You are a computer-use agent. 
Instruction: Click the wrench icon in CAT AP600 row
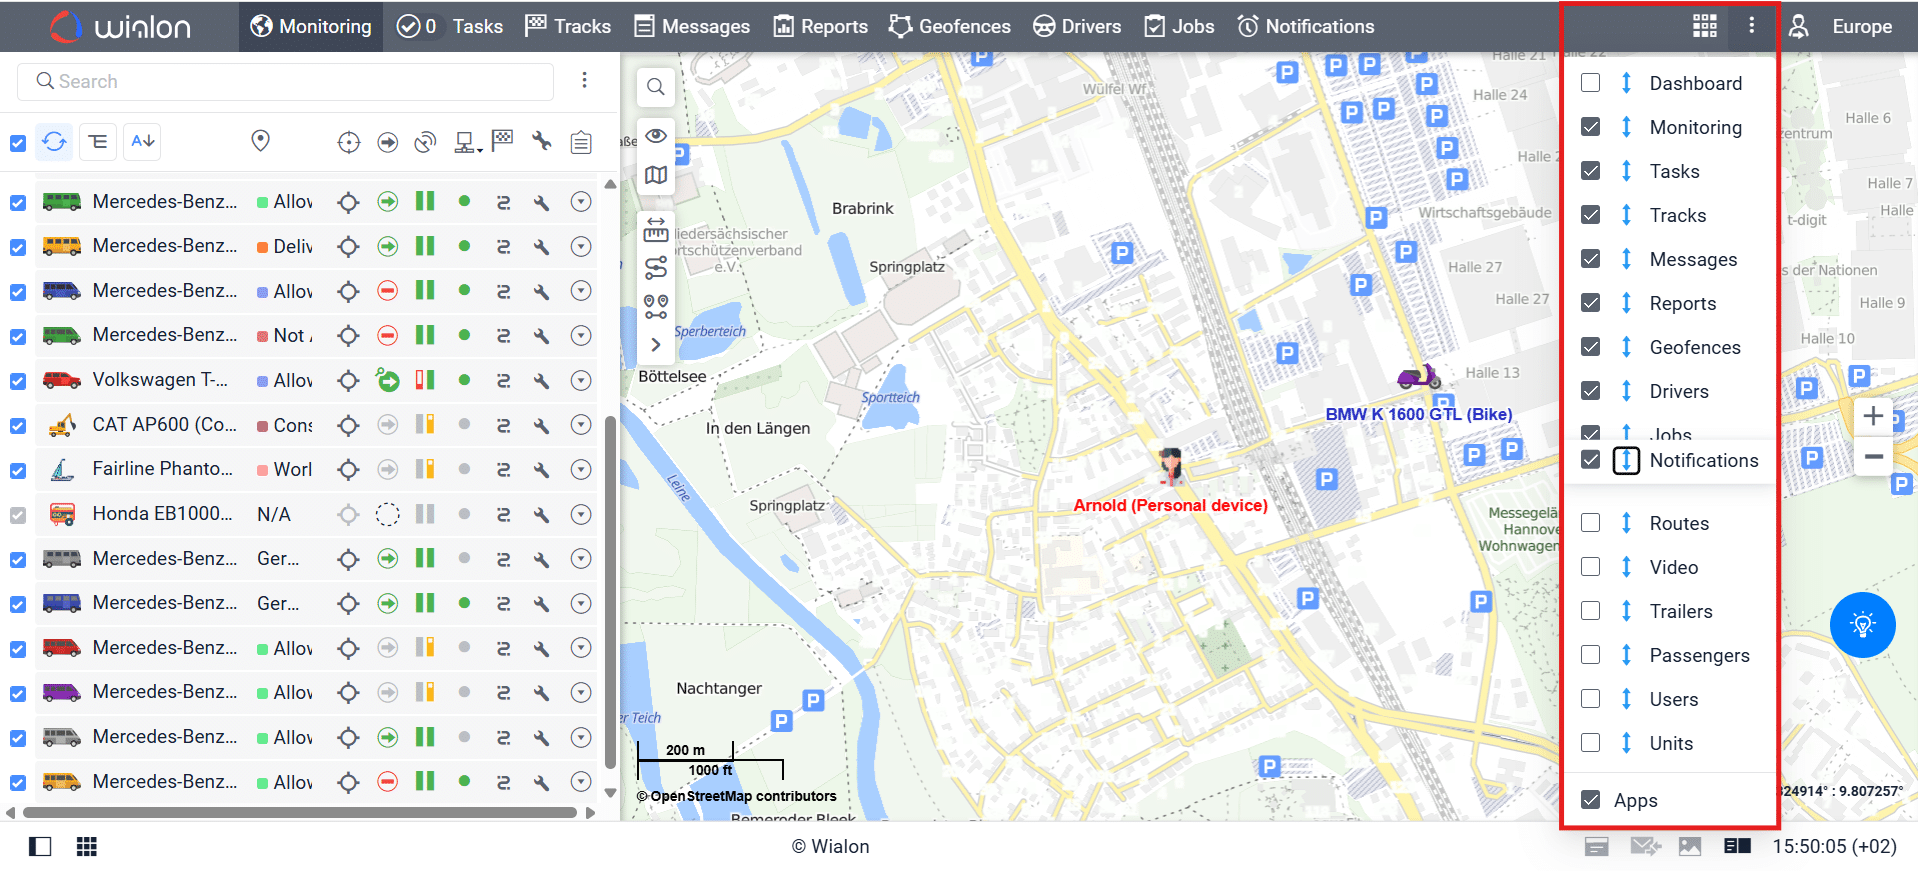541,425
